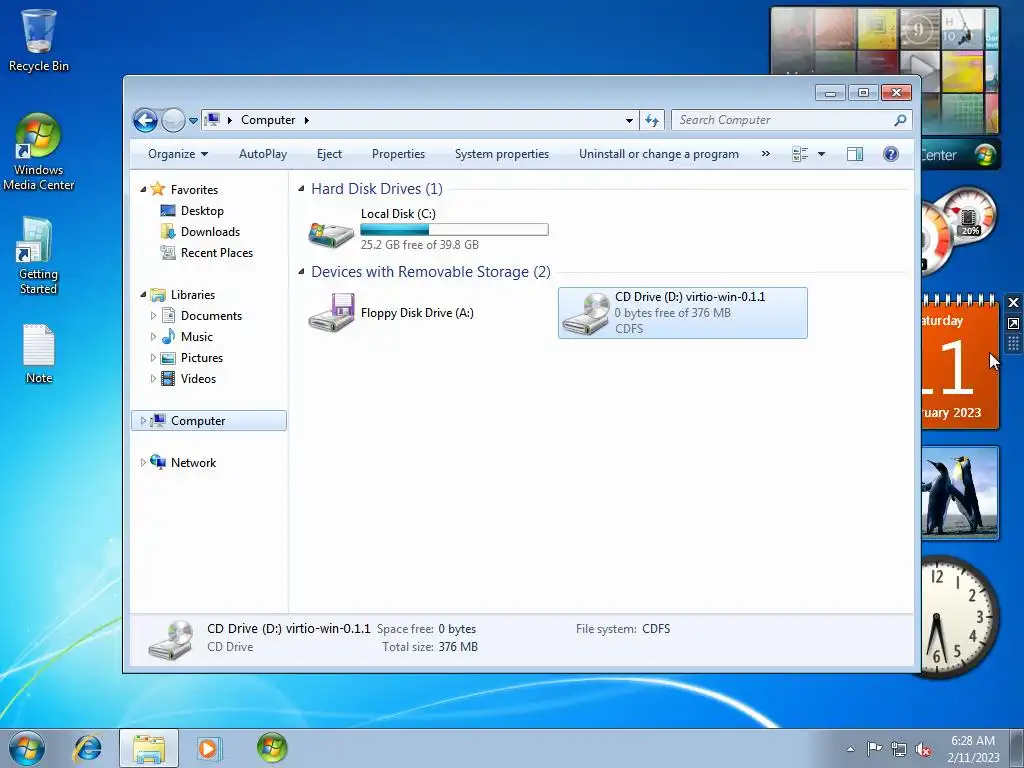The width and height of the screenshot is (1024, 768).
Task: Click the Local Disk (C:) usage bar
Action: click(x=455, y=229)
